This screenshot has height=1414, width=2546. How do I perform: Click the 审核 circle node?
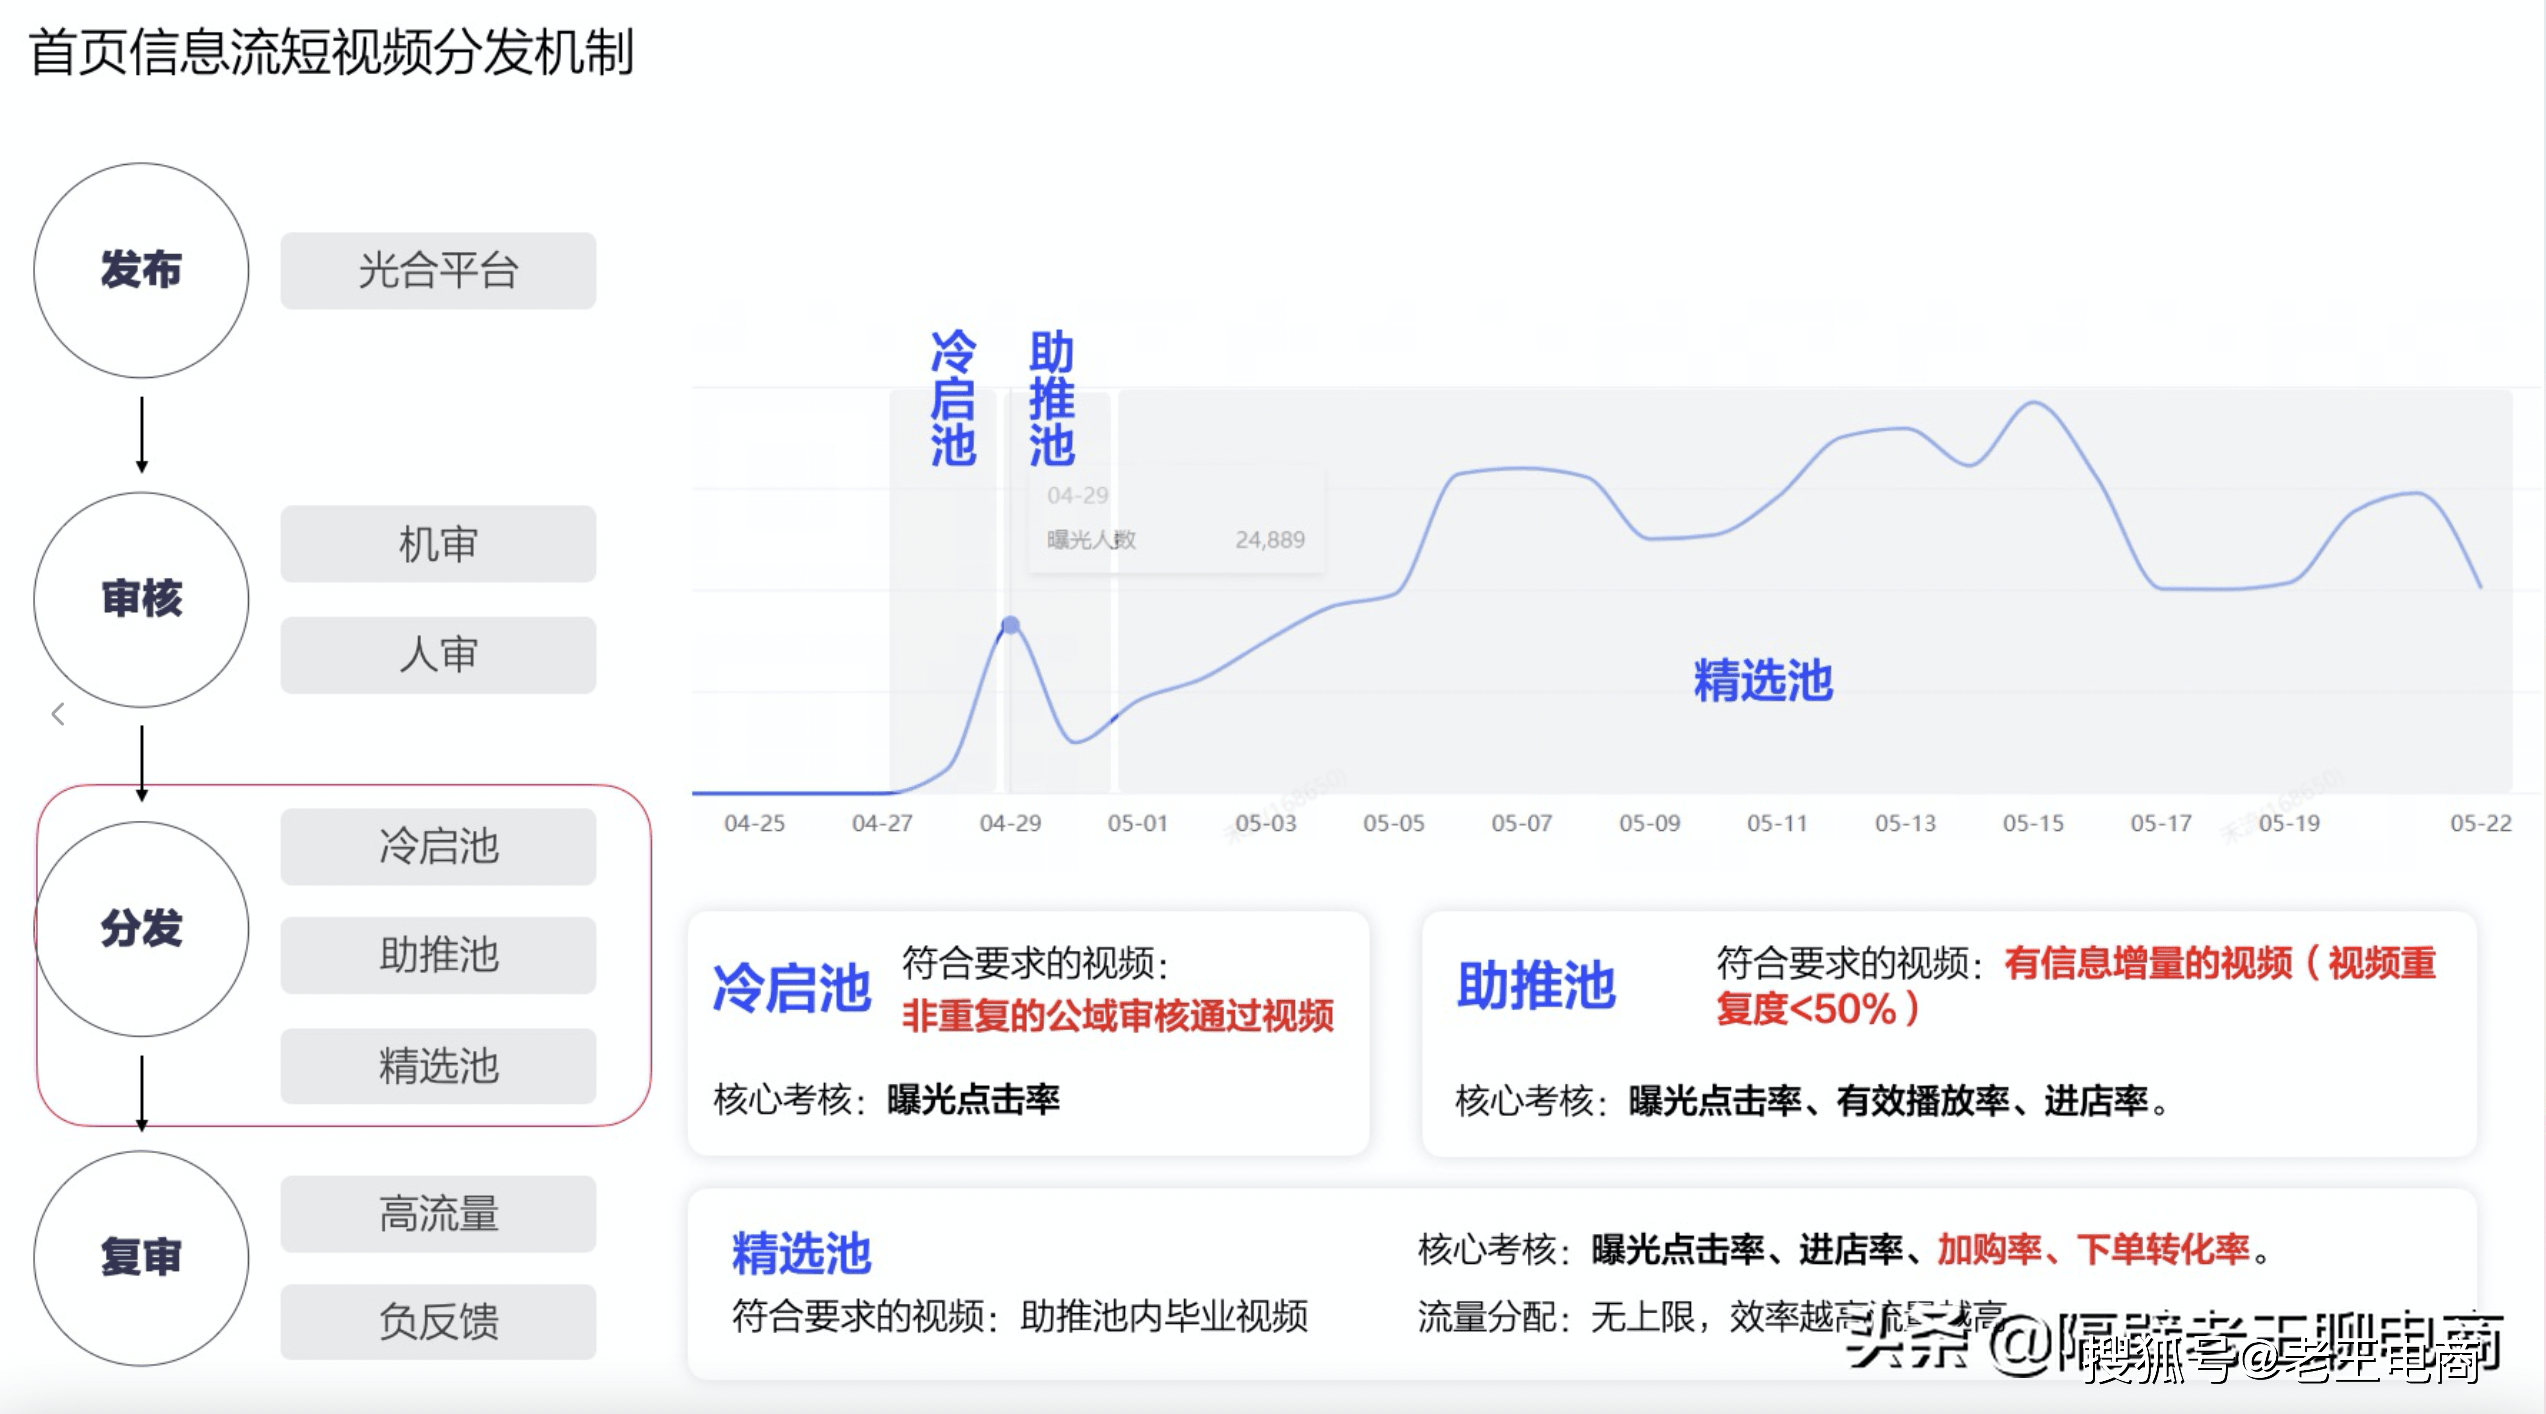pyautogui.click(x=141, y=599)
